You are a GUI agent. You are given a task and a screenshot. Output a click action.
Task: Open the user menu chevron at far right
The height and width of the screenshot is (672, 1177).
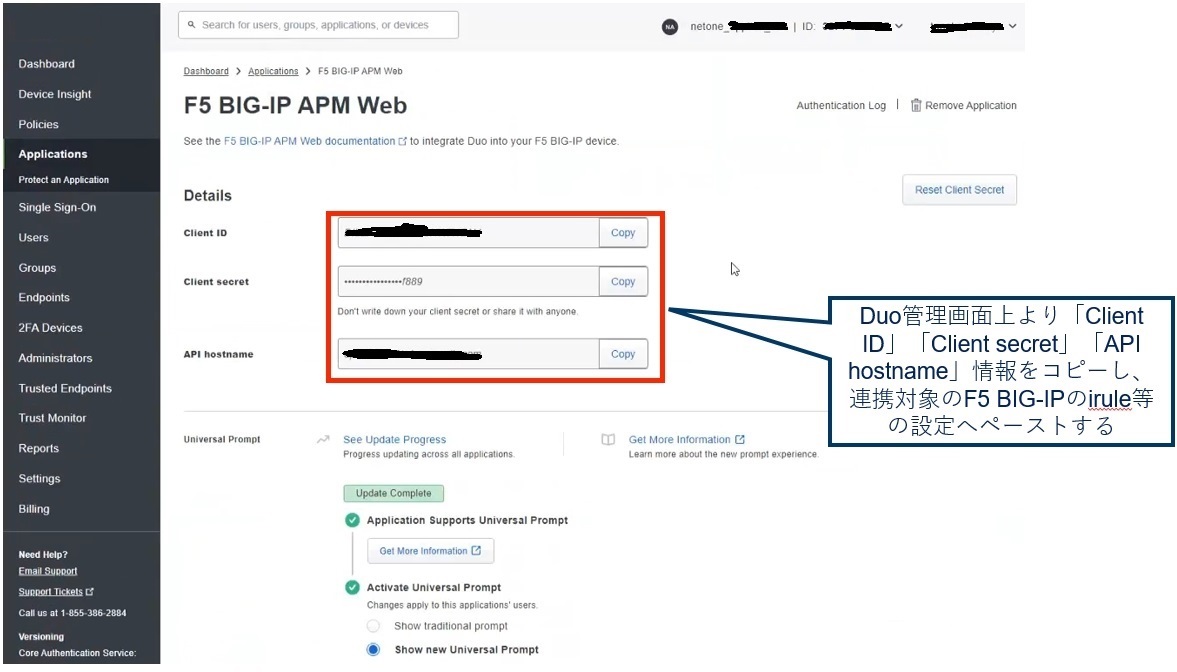coord(1013,26)
